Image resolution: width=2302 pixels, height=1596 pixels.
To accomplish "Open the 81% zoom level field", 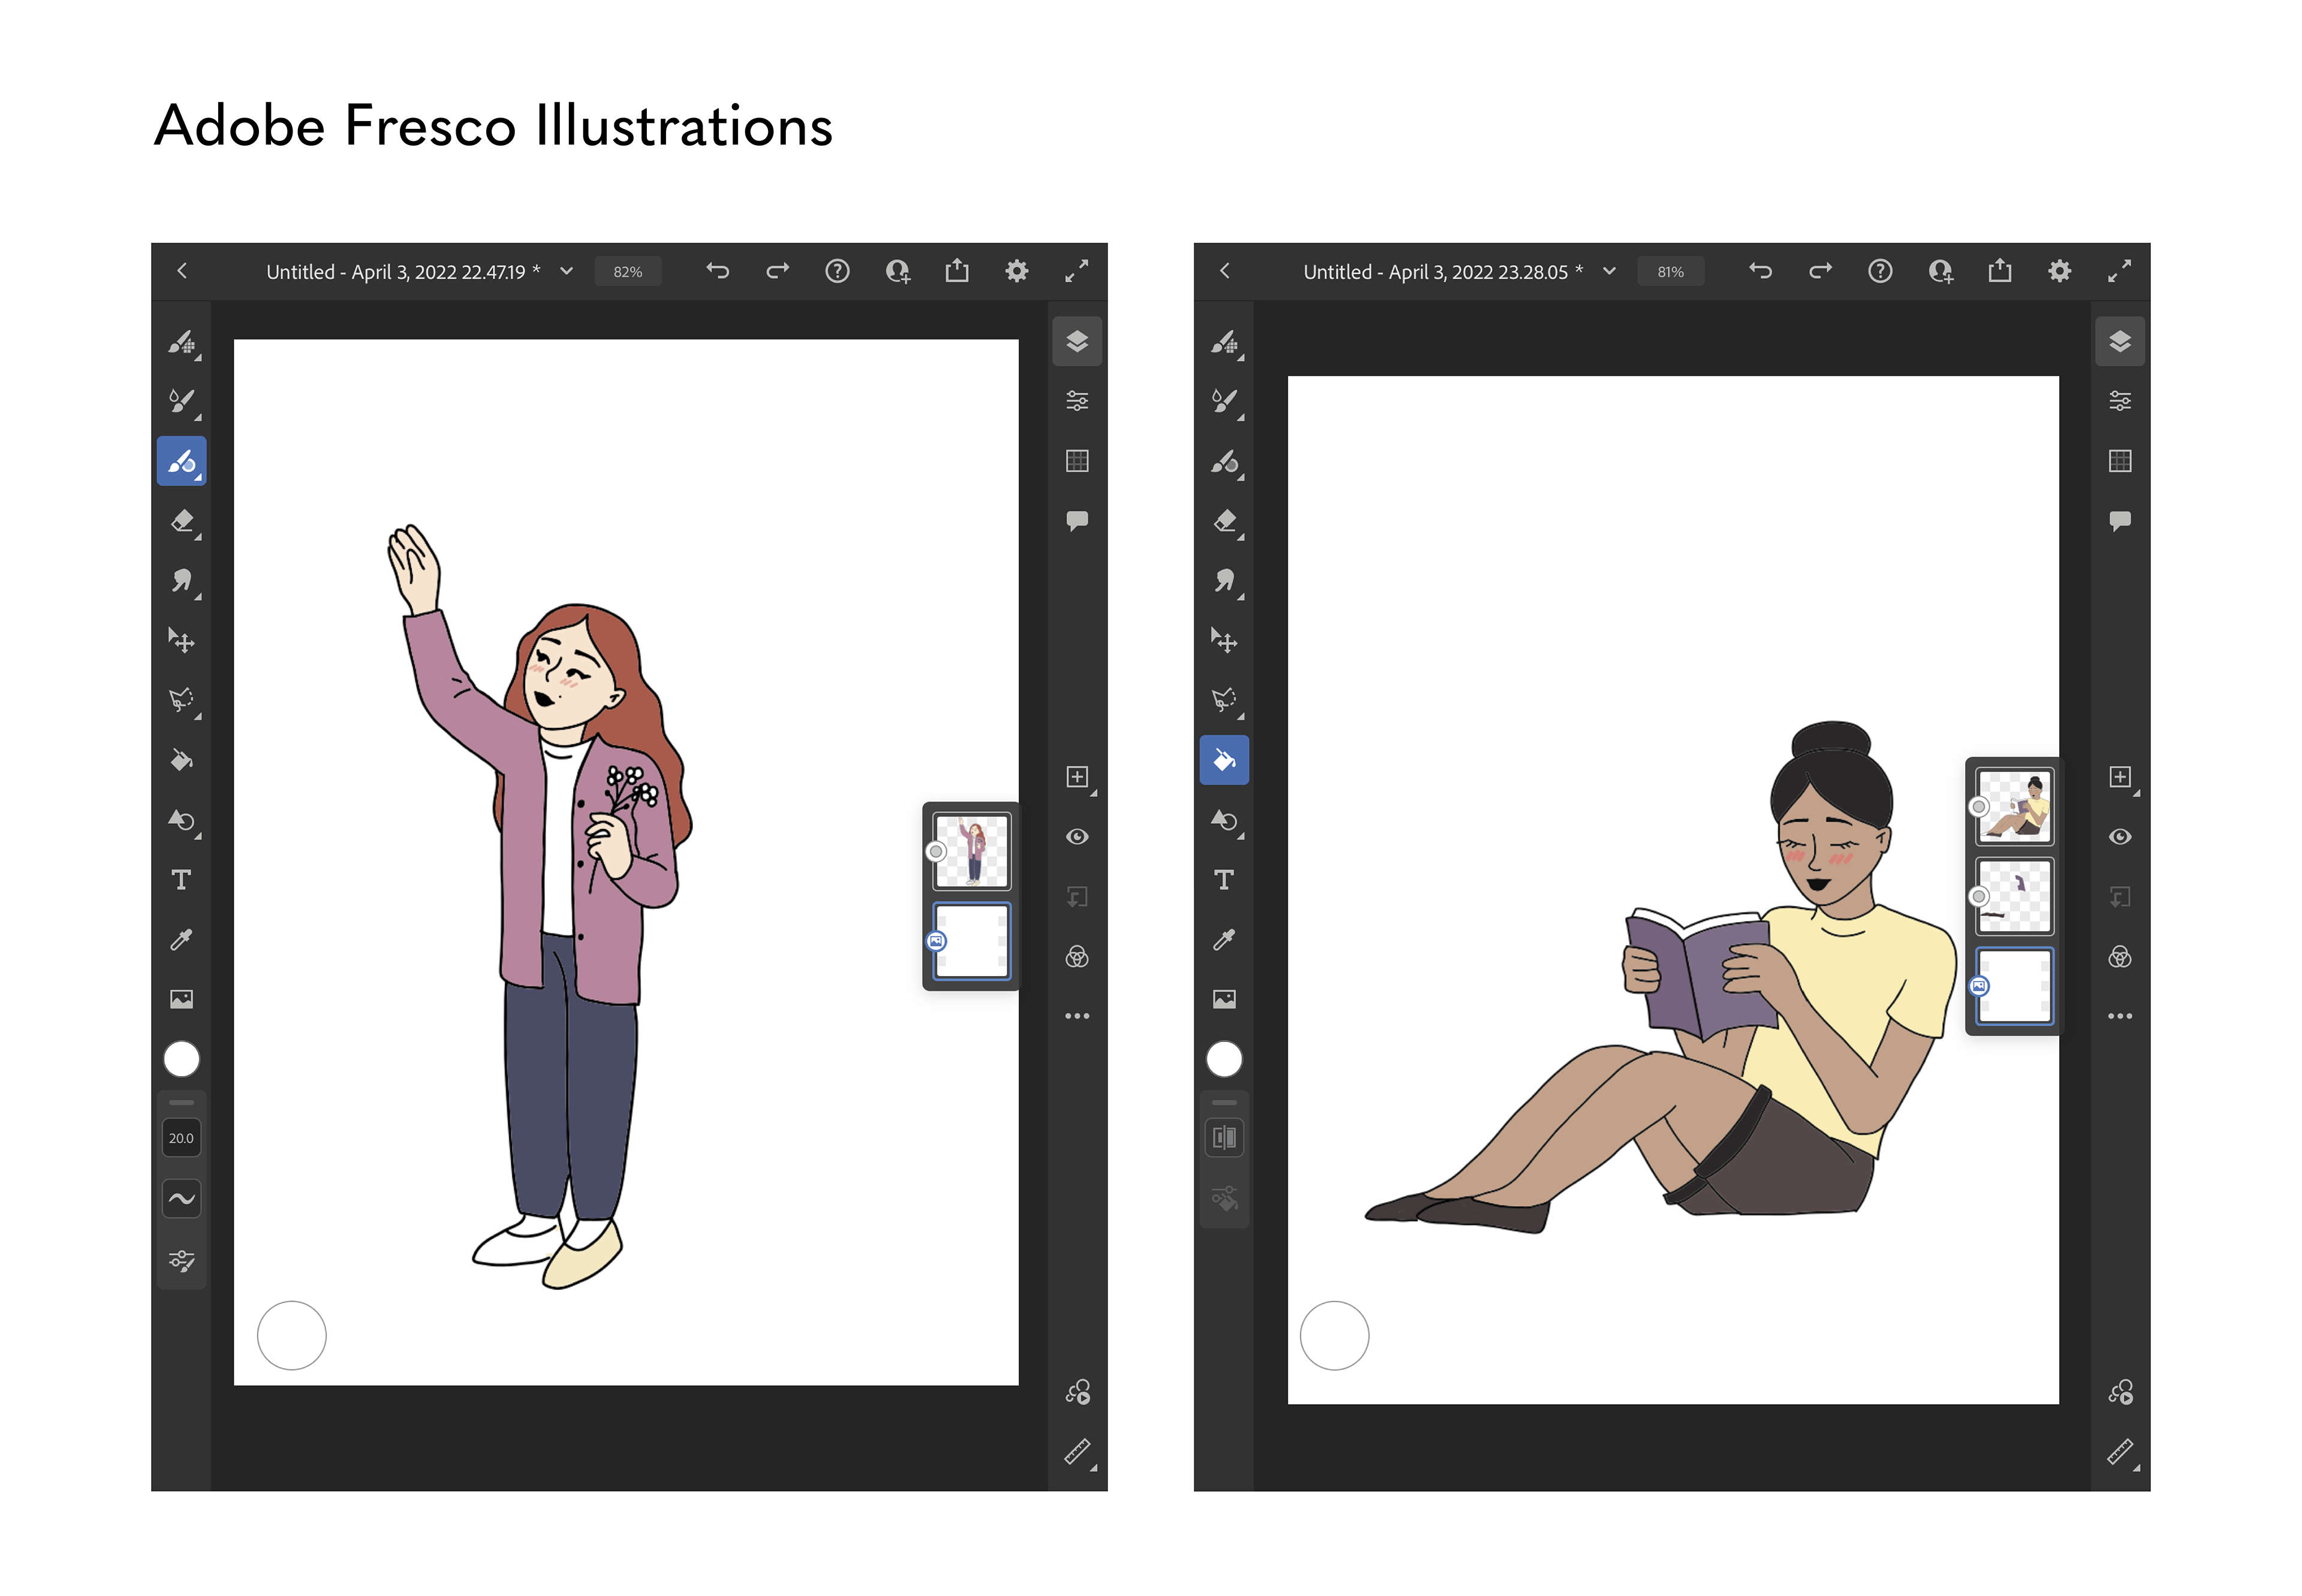I will 1671,272.
